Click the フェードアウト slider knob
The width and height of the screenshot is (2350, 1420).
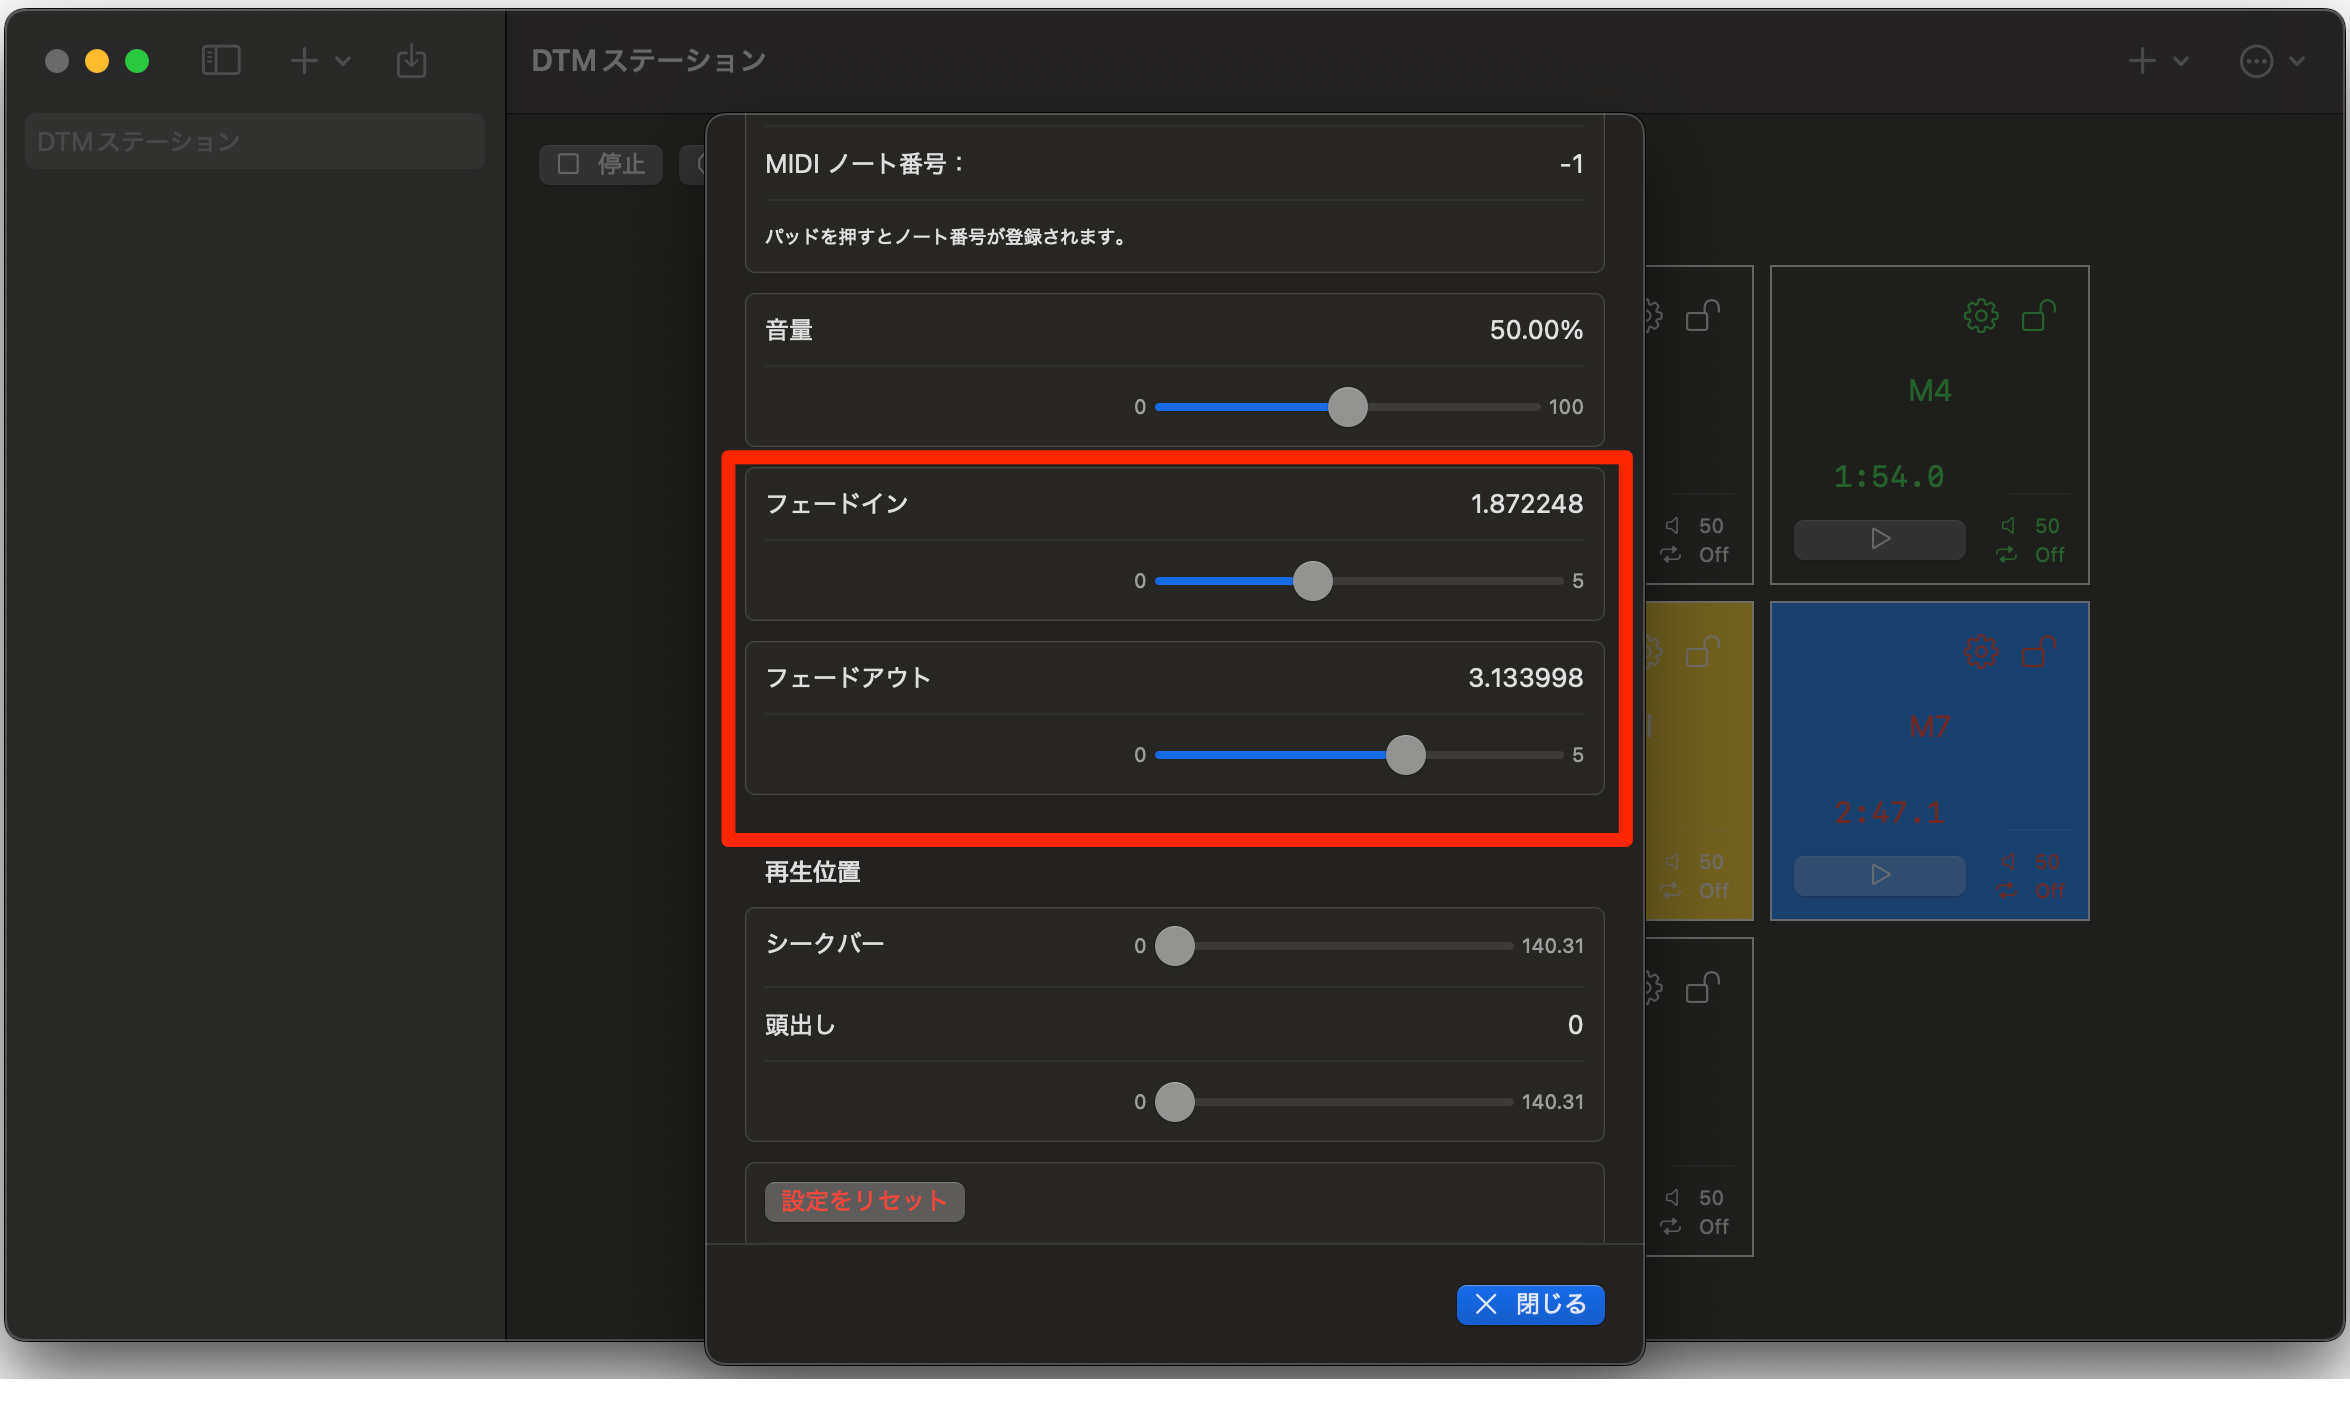[1406, 755]
